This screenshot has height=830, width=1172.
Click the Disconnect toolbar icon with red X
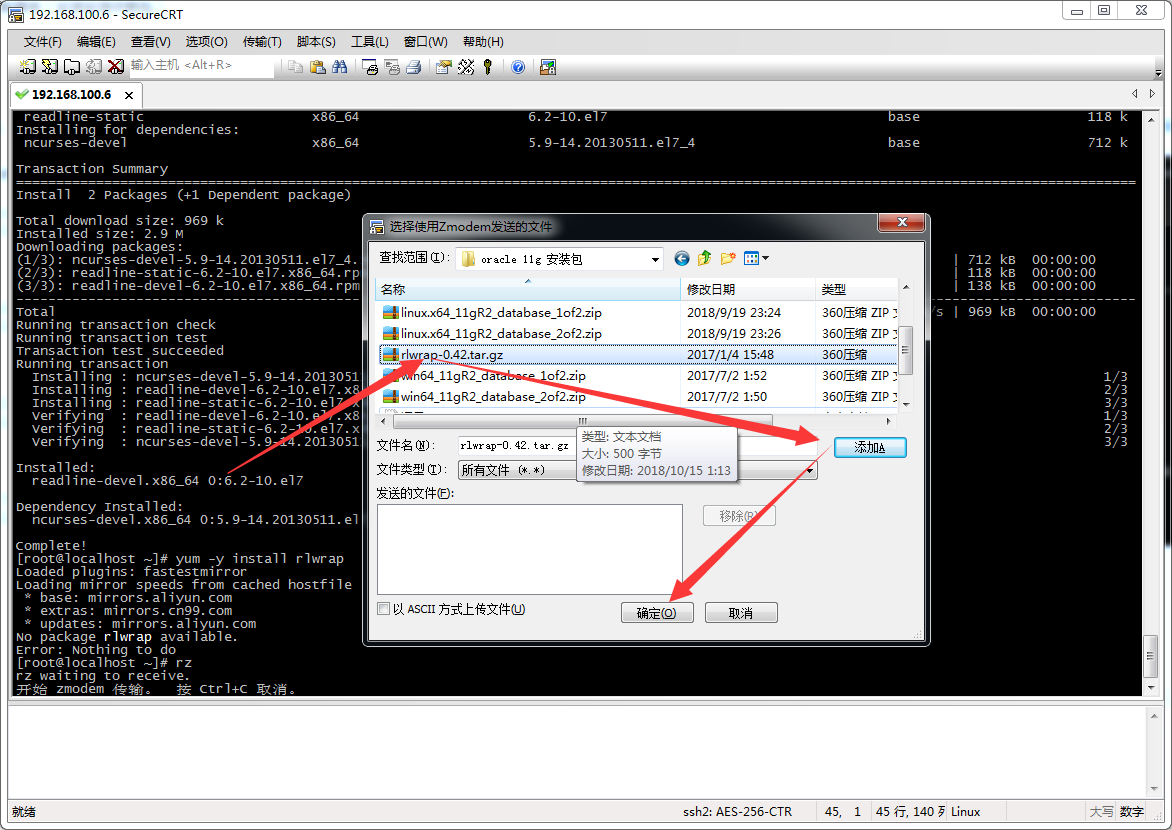[x=115, y=67]
